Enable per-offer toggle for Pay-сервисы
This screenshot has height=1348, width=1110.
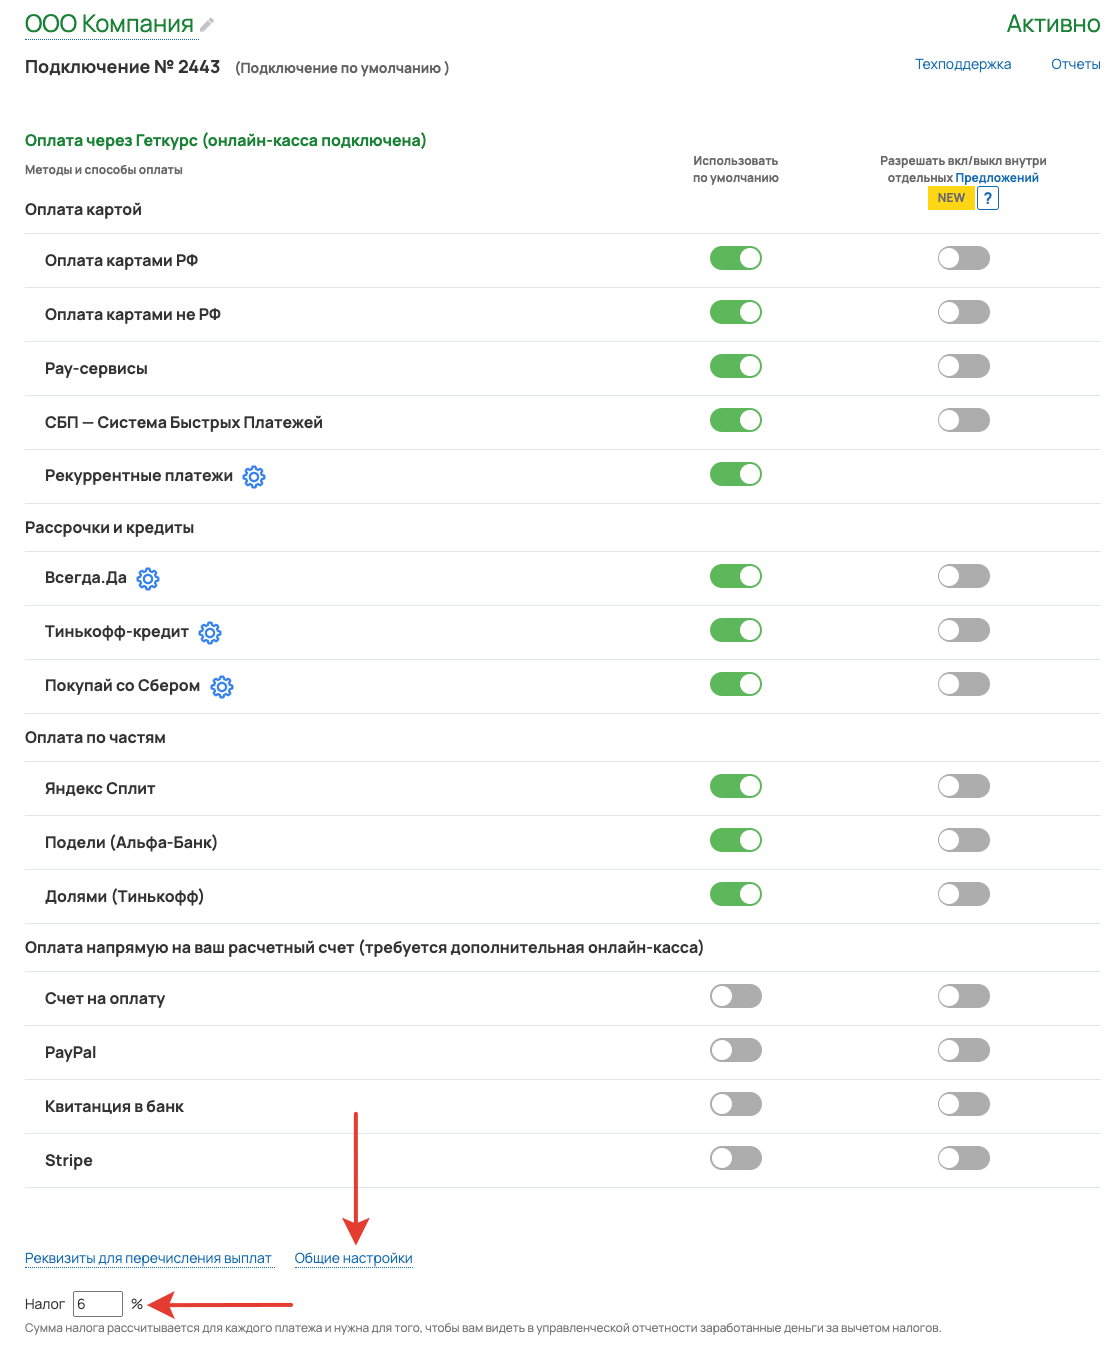pos(964,366)
